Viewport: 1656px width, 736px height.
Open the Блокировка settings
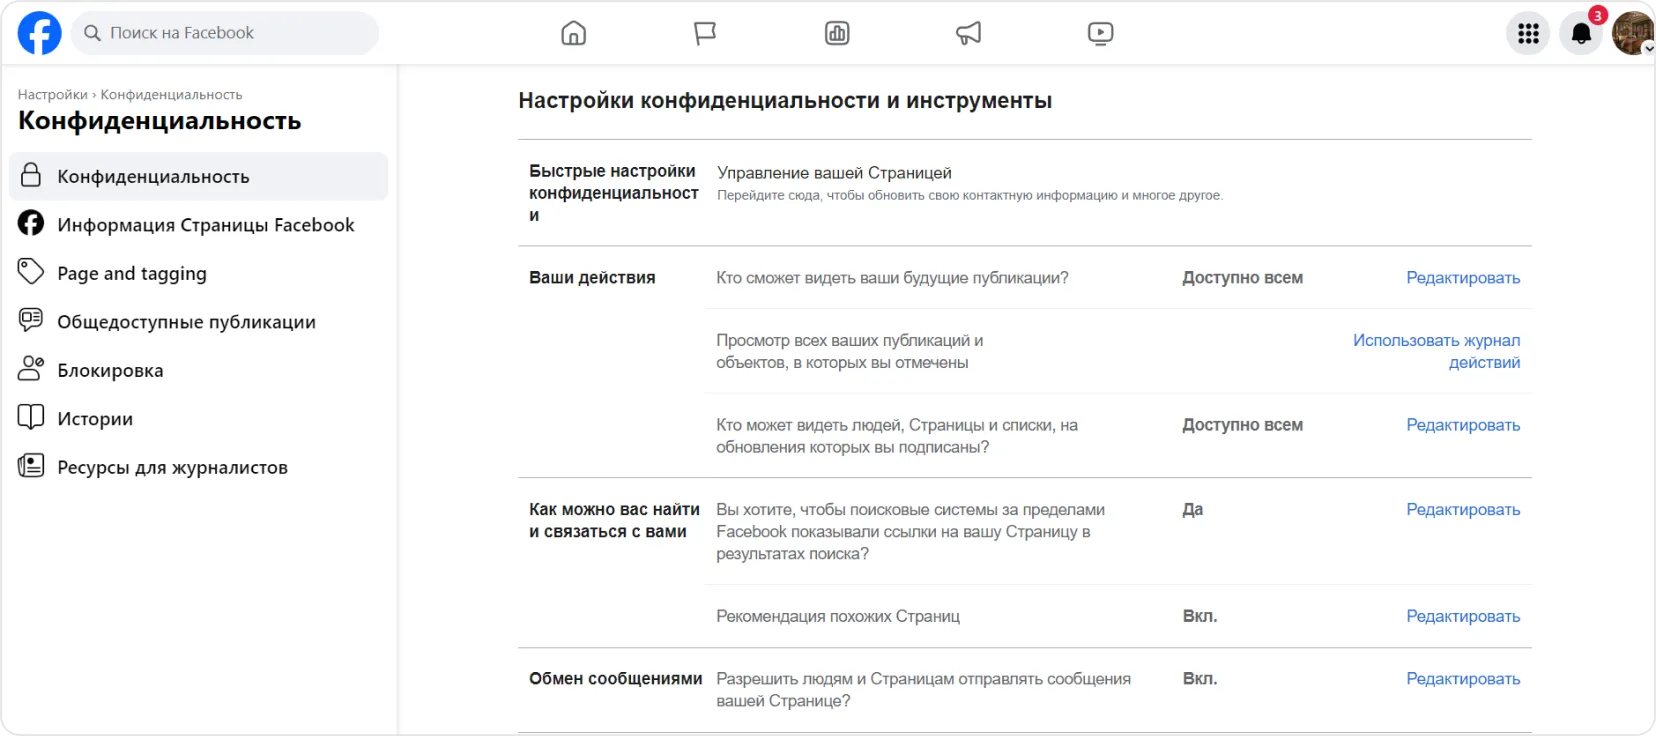click(110, 371)
